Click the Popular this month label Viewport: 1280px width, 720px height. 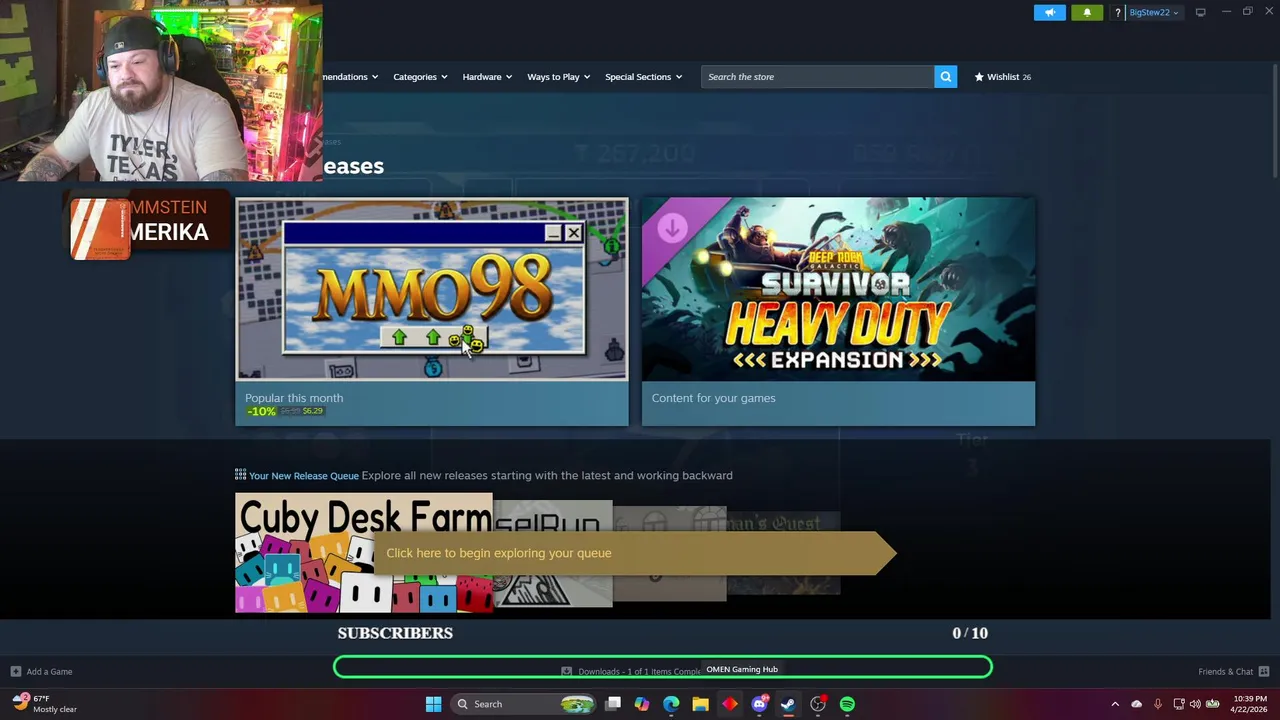pos(294,398)
